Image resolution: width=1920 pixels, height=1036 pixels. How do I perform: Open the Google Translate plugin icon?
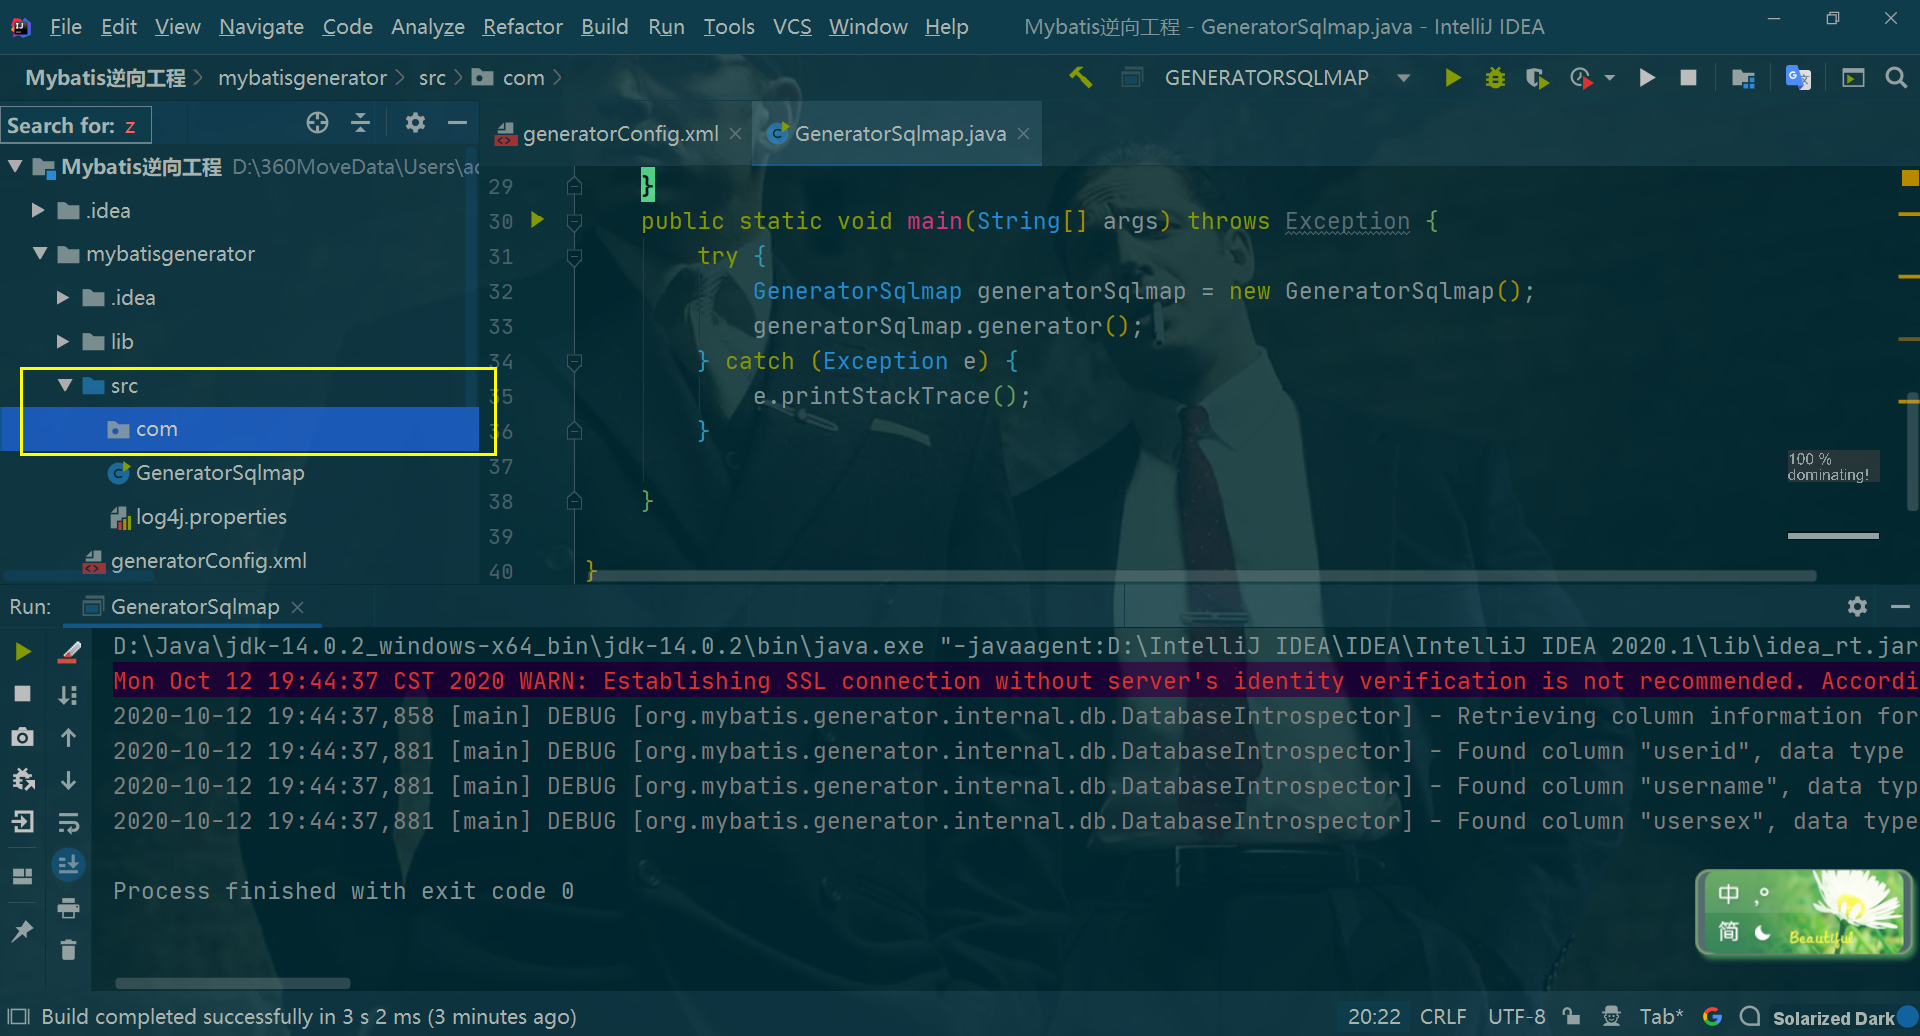pos(1798,78)
